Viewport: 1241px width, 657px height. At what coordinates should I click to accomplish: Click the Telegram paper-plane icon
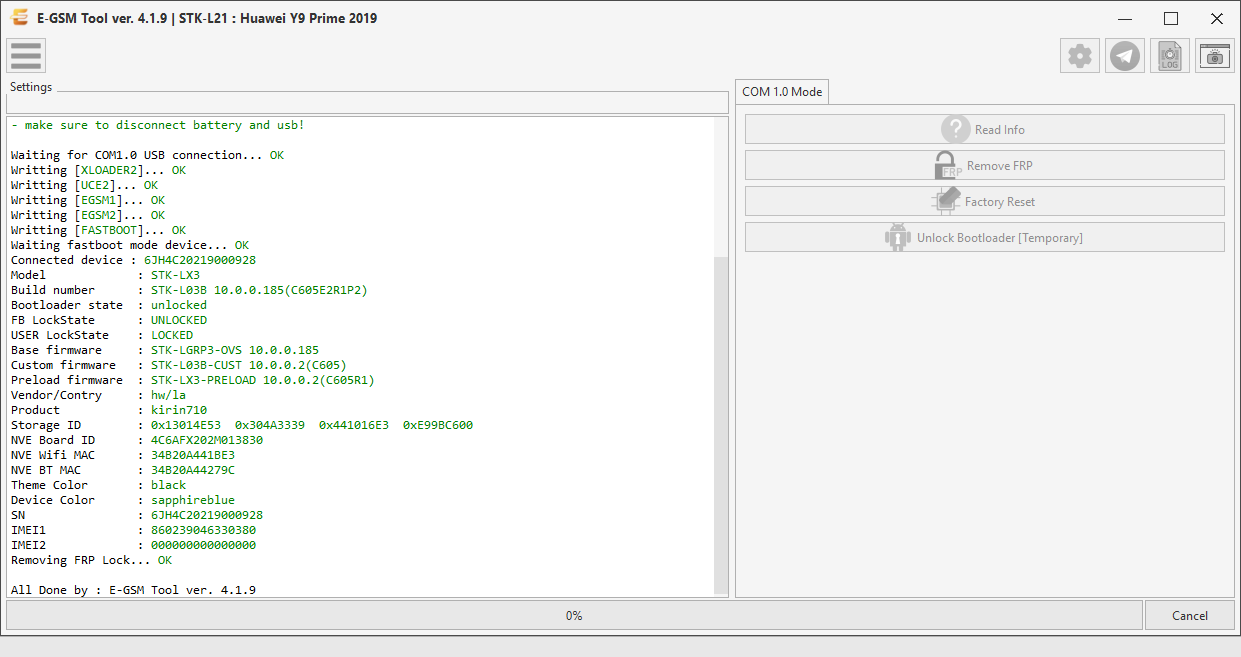(x=1125, y=56)
